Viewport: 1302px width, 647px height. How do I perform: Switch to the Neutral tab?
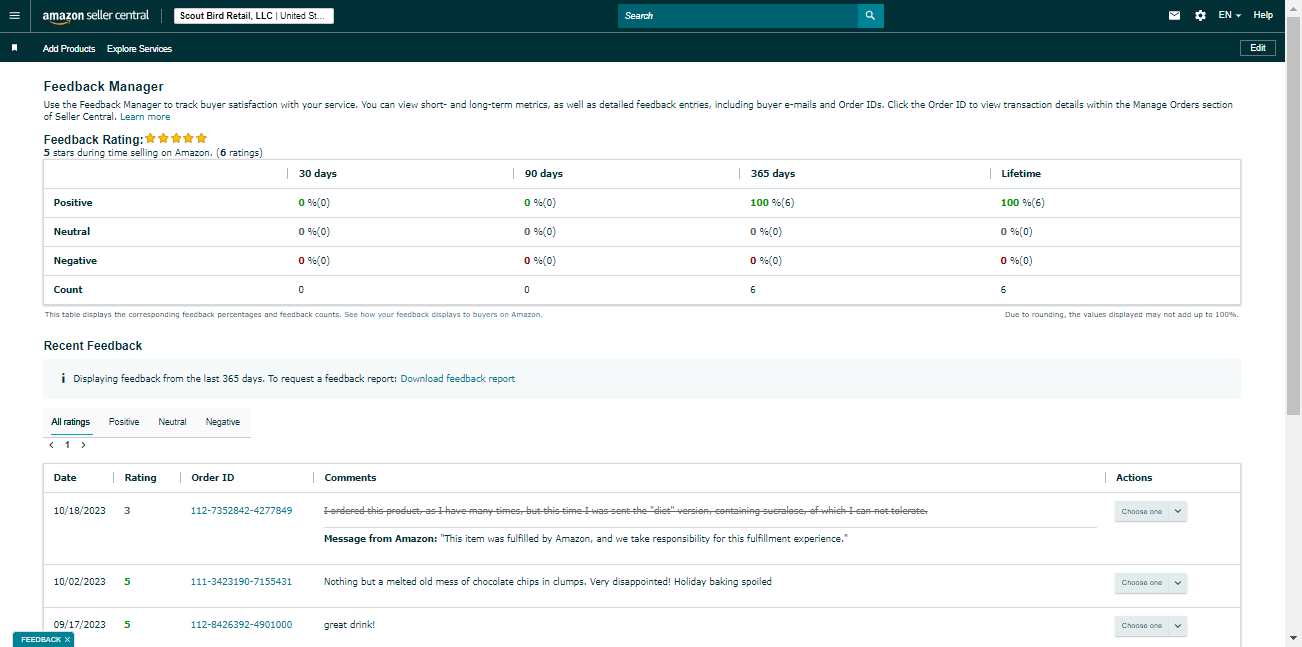pyautogui.click(x=172, y=422)
